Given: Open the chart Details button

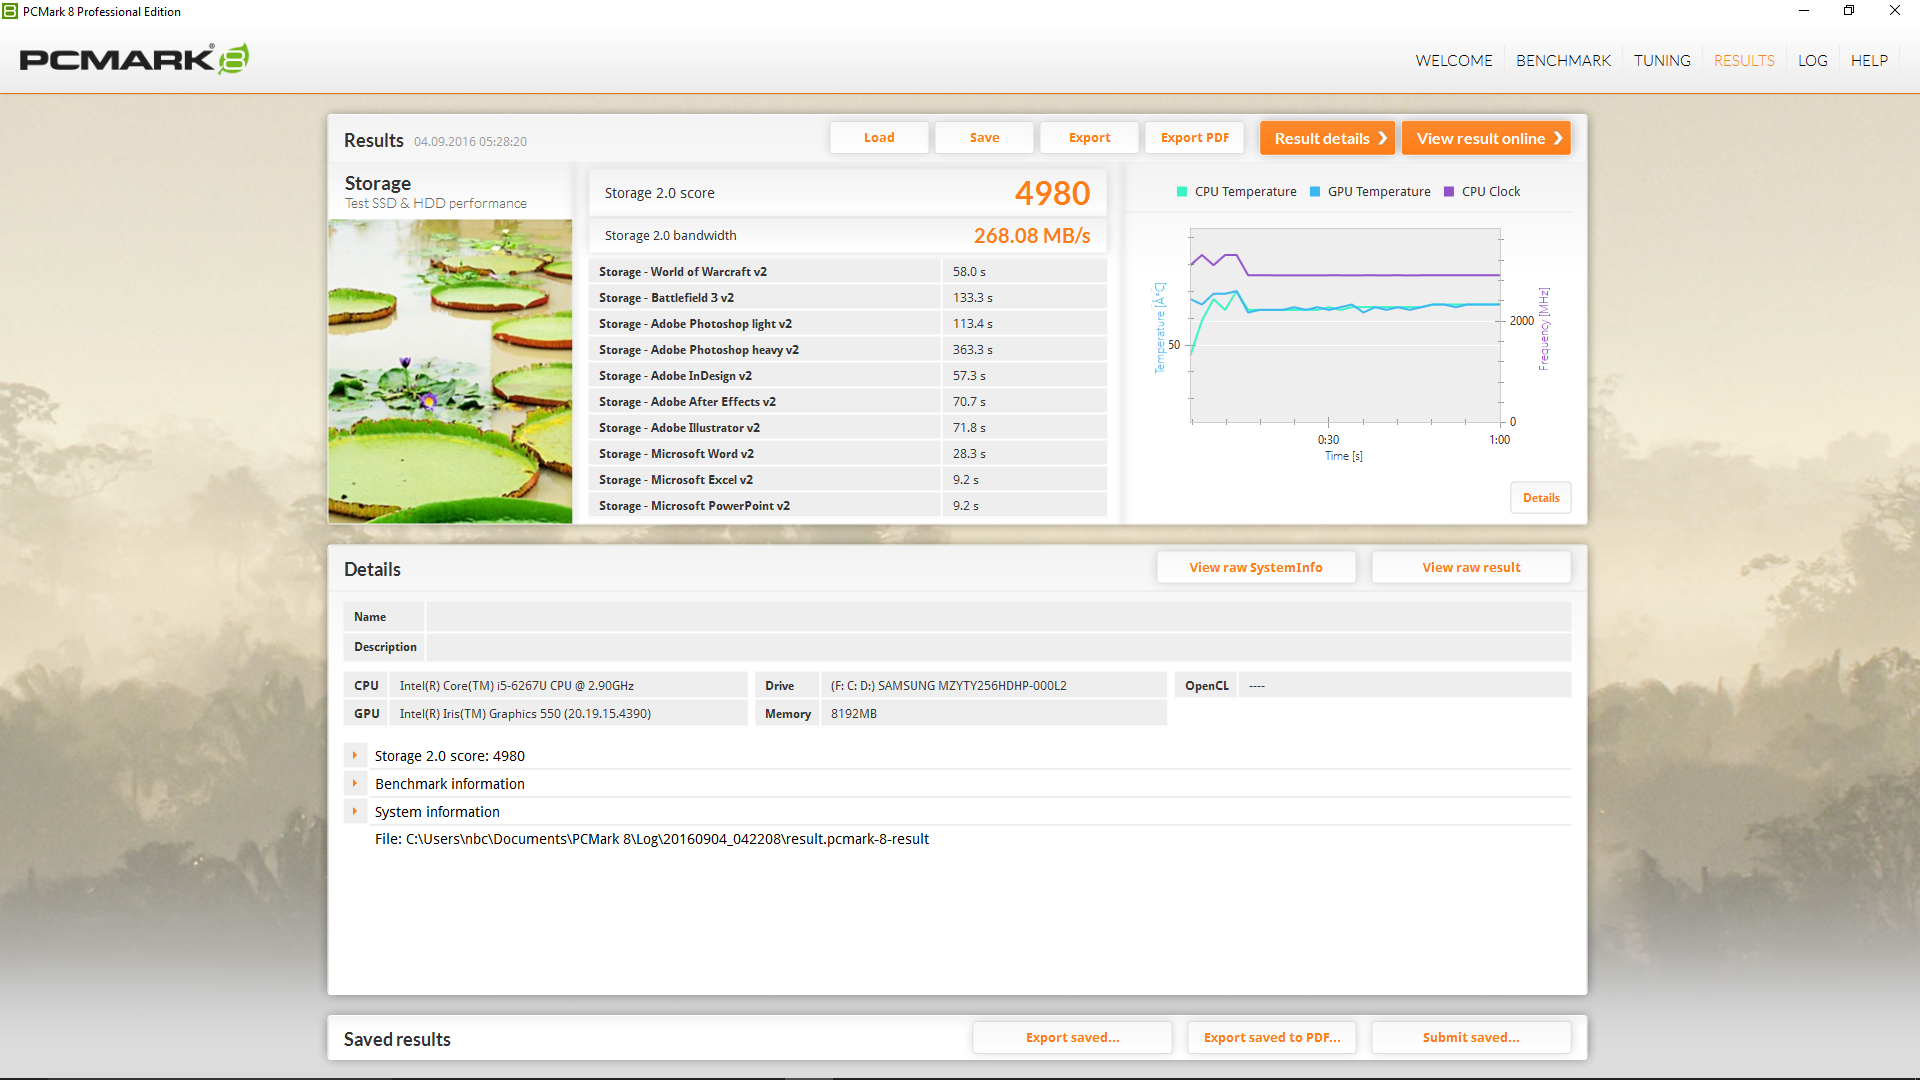Looking at the screenshot, I should 1540,498.
